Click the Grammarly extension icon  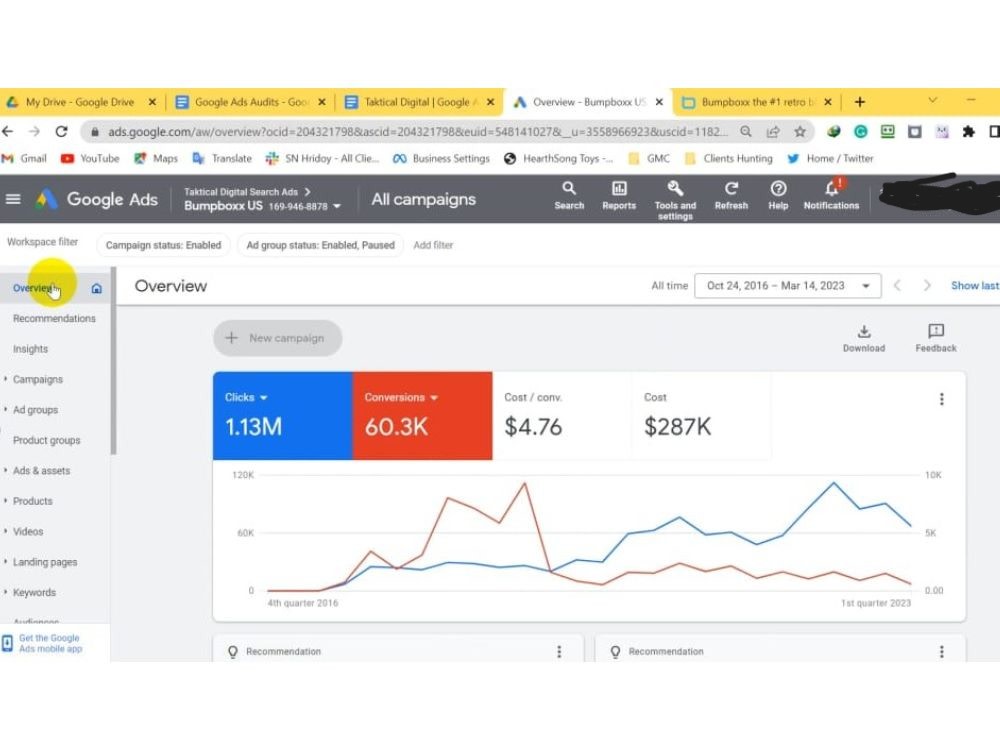click(x=860, y=132)
